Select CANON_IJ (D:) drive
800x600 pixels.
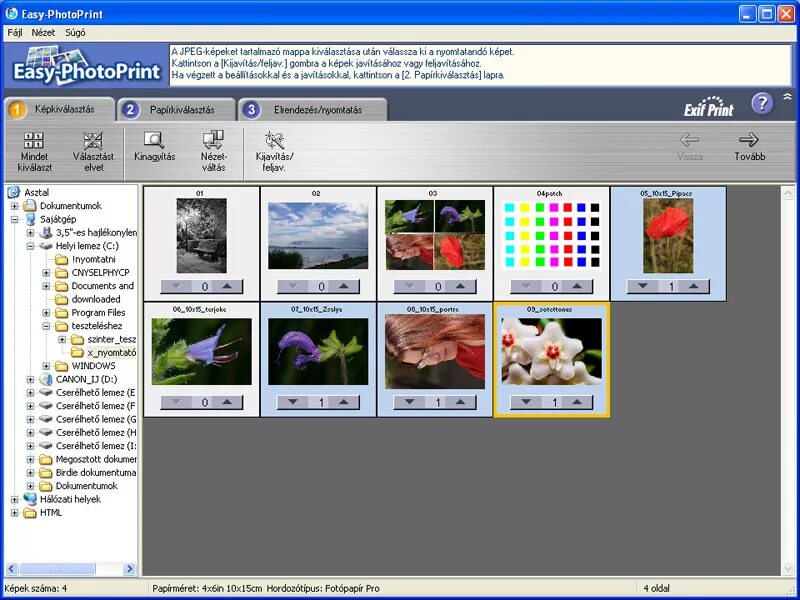pyautogui.click(x=86, y=379)
